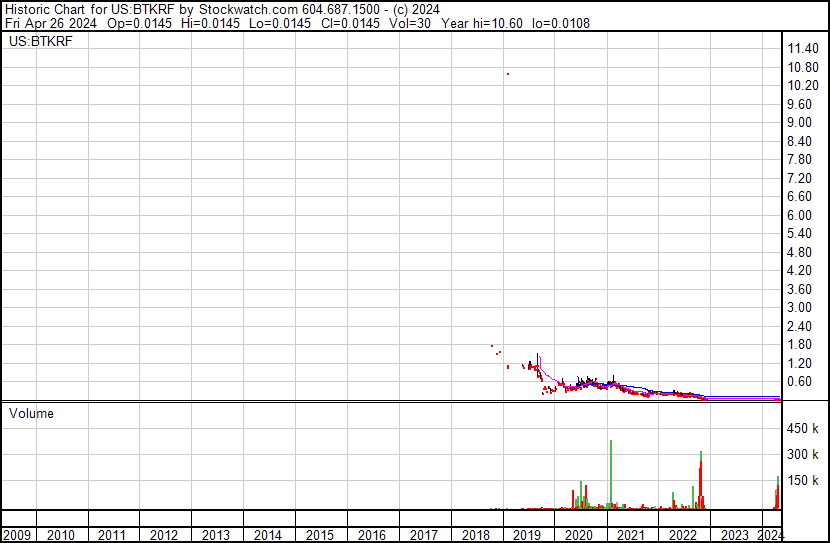The width and height of the screenshot is (830, 543).
Task: Click the 10.80 price axis value
Action: coord(803,67)
